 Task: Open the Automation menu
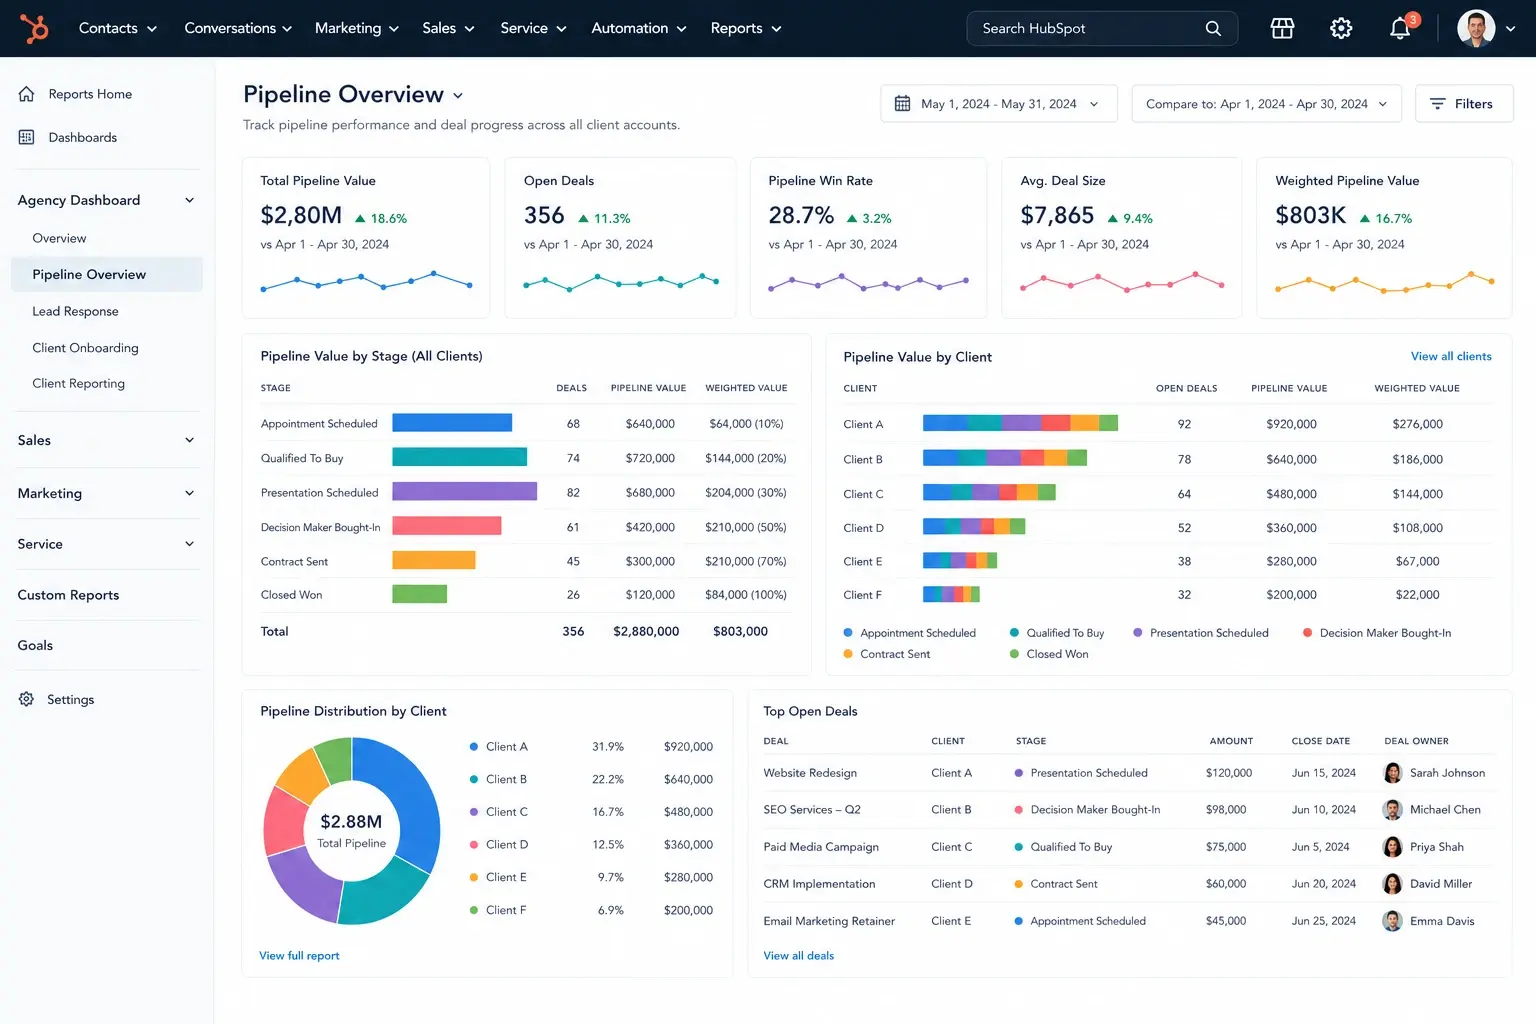(639, 28)
